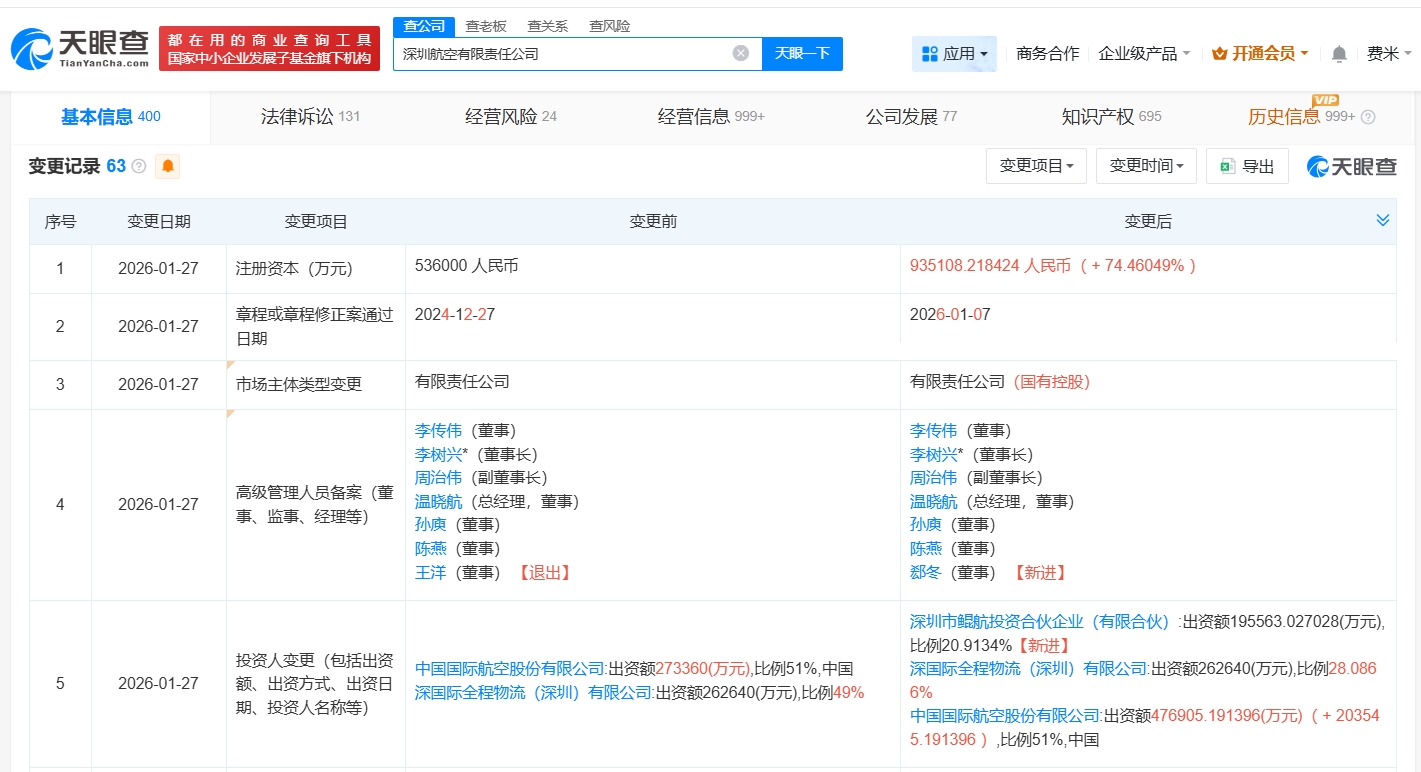Expand table rows via blue double chevron
The height and width of the screenshot is (772, 1421).
coord(1383,219)
